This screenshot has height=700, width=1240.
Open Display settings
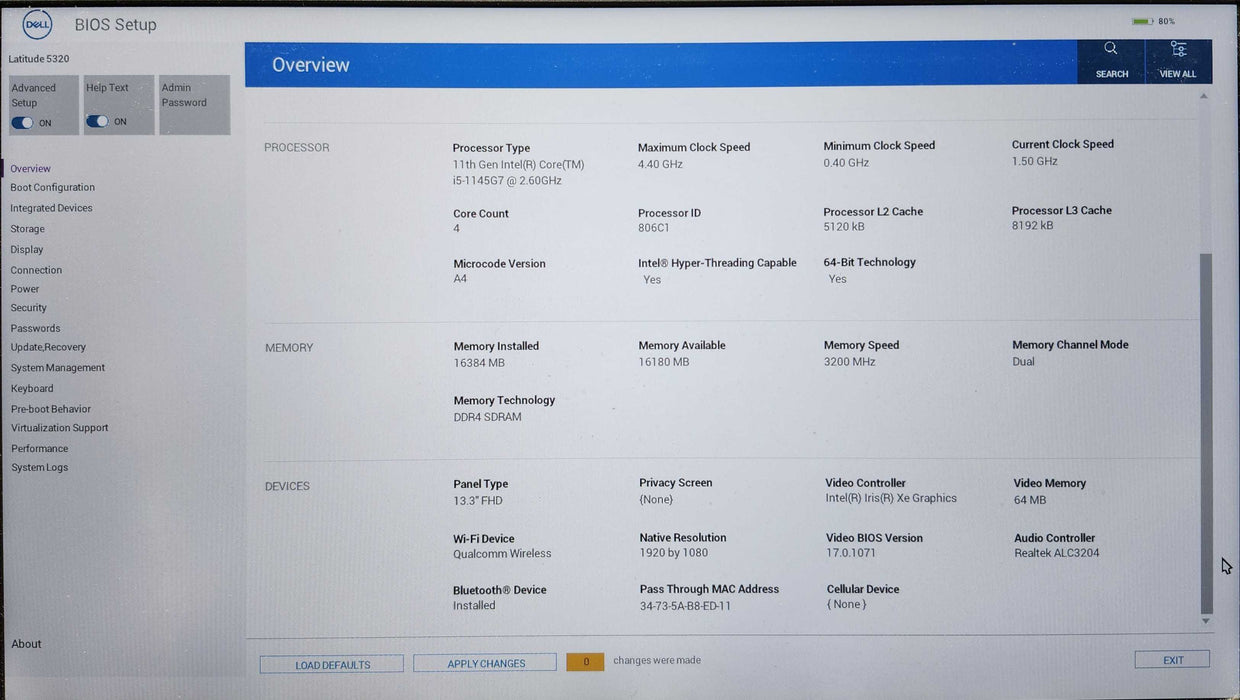[x=27, y=249]
